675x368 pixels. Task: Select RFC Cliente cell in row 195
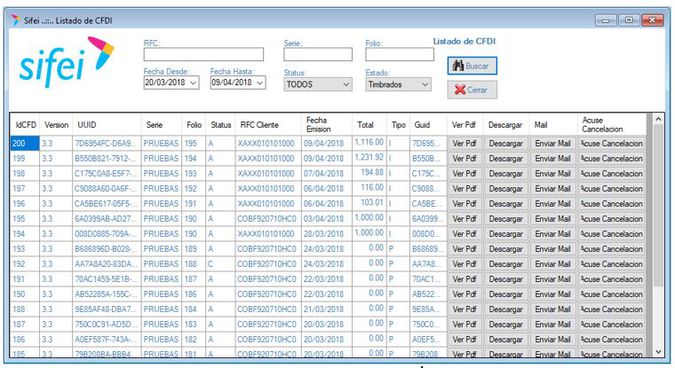tap(269, 219)
